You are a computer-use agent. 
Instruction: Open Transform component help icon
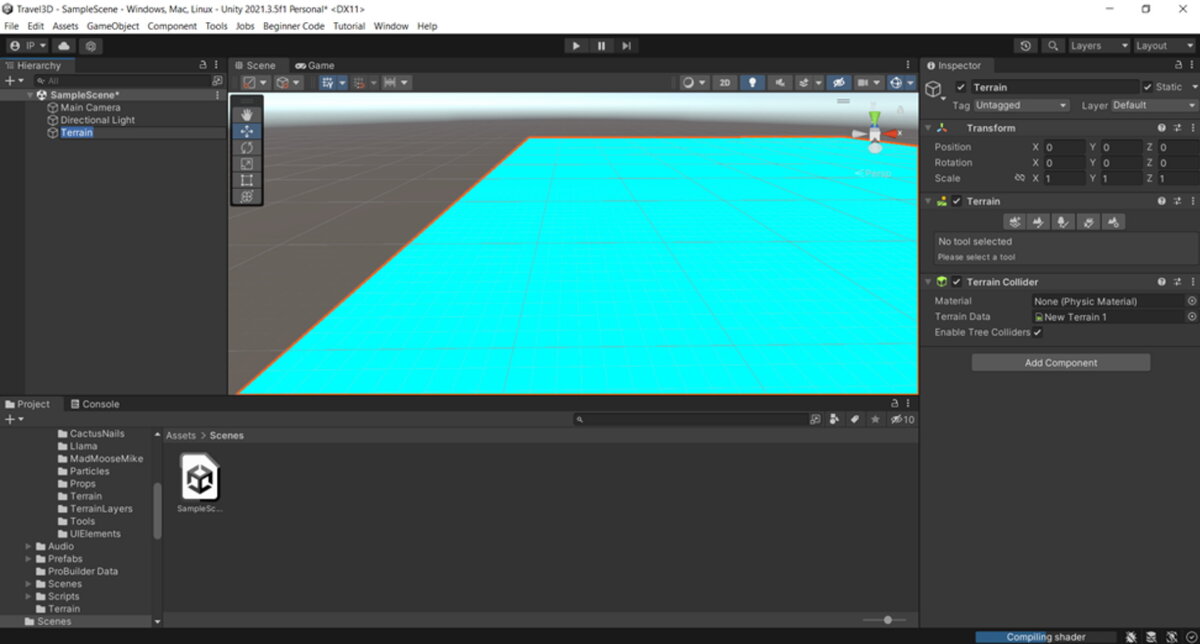(x=1161, y=128)
